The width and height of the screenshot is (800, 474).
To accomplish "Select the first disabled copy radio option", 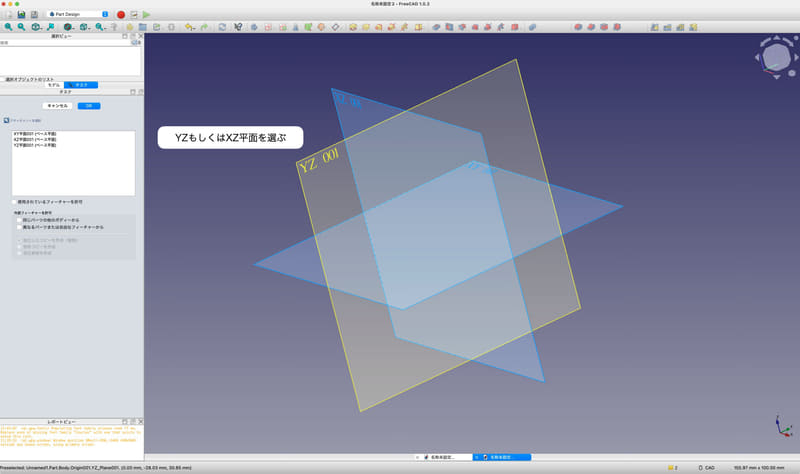I will coord(19,240).
